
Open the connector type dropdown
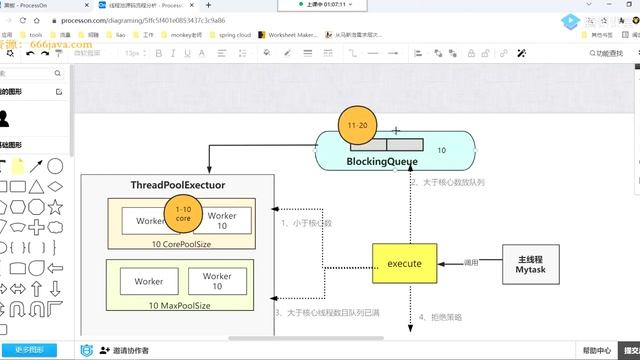(x=353, y=53)
